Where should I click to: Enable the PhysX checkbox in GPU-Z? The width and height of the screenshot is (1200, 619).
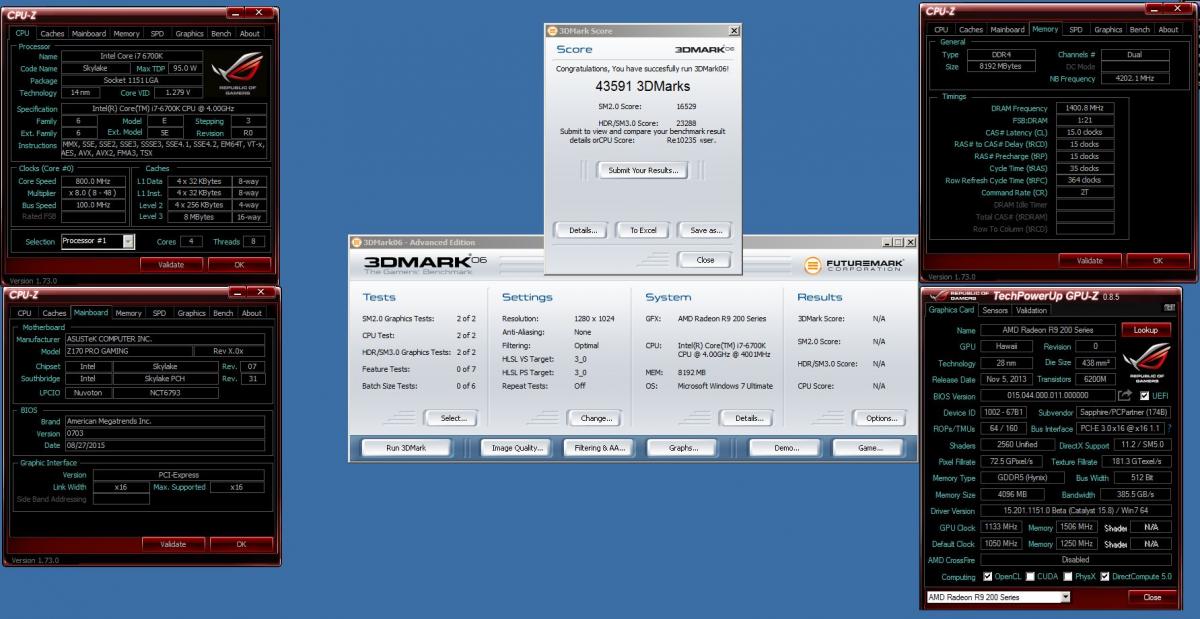click(x=1068, y=577)
